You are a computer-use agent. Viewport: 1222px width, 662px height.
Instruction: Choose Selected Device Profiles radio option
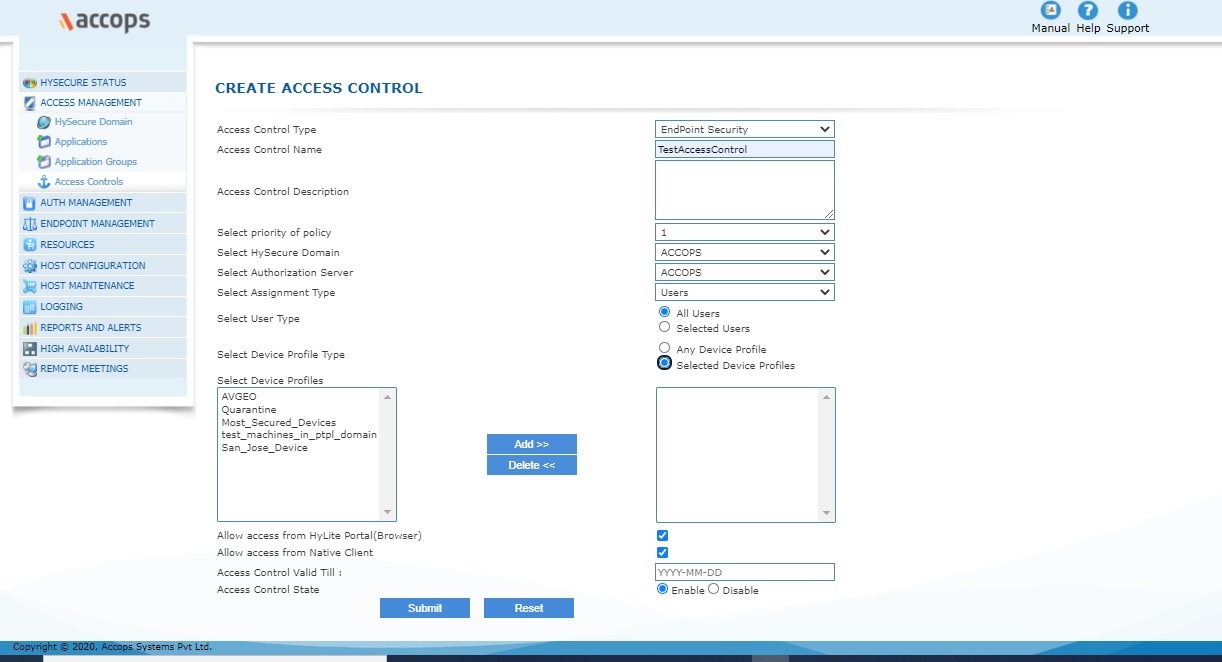tap(664, 363)
